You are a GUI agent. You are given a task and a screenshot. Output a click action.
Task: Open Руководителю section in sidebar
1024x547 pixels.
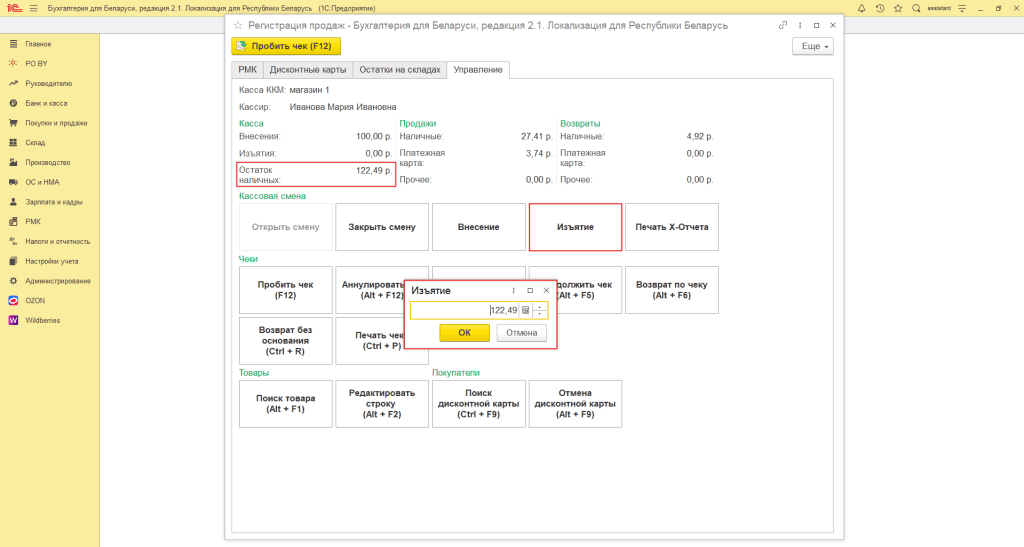tap(50, 84)
